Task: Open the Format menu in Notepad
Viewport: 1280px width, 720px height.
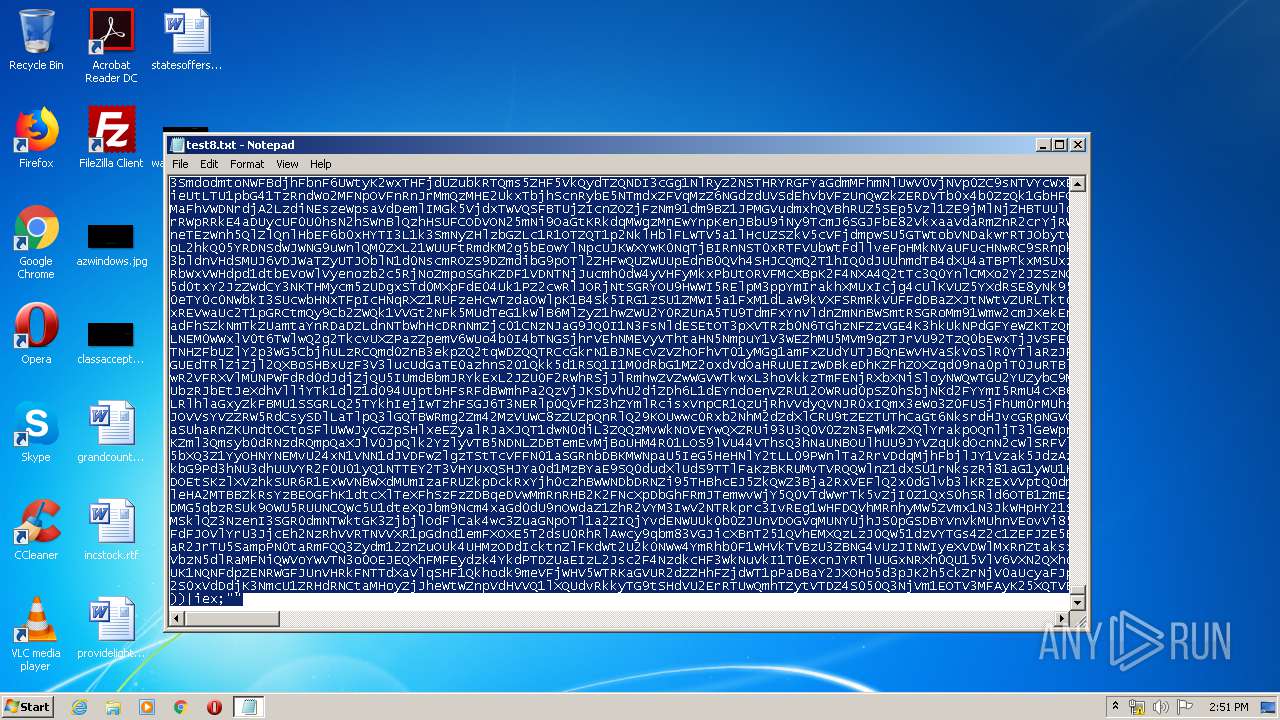Action: (247, 164)
